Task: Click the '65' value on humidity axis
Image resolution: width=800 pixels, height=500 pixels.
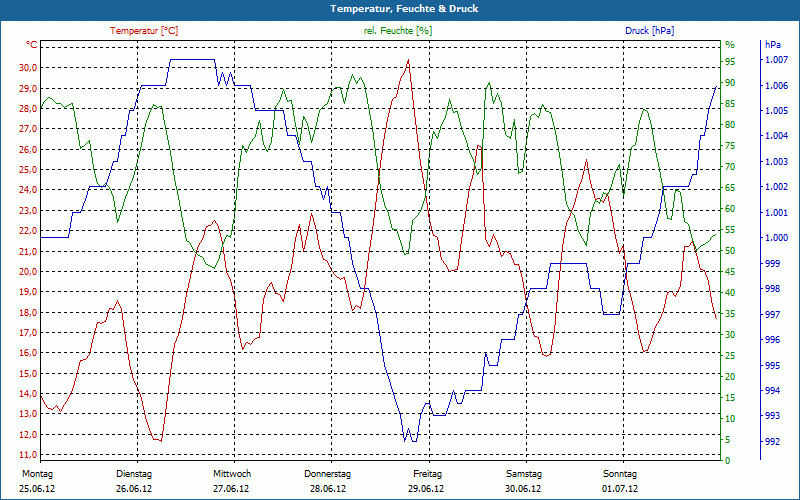Action: pos(730,188)
